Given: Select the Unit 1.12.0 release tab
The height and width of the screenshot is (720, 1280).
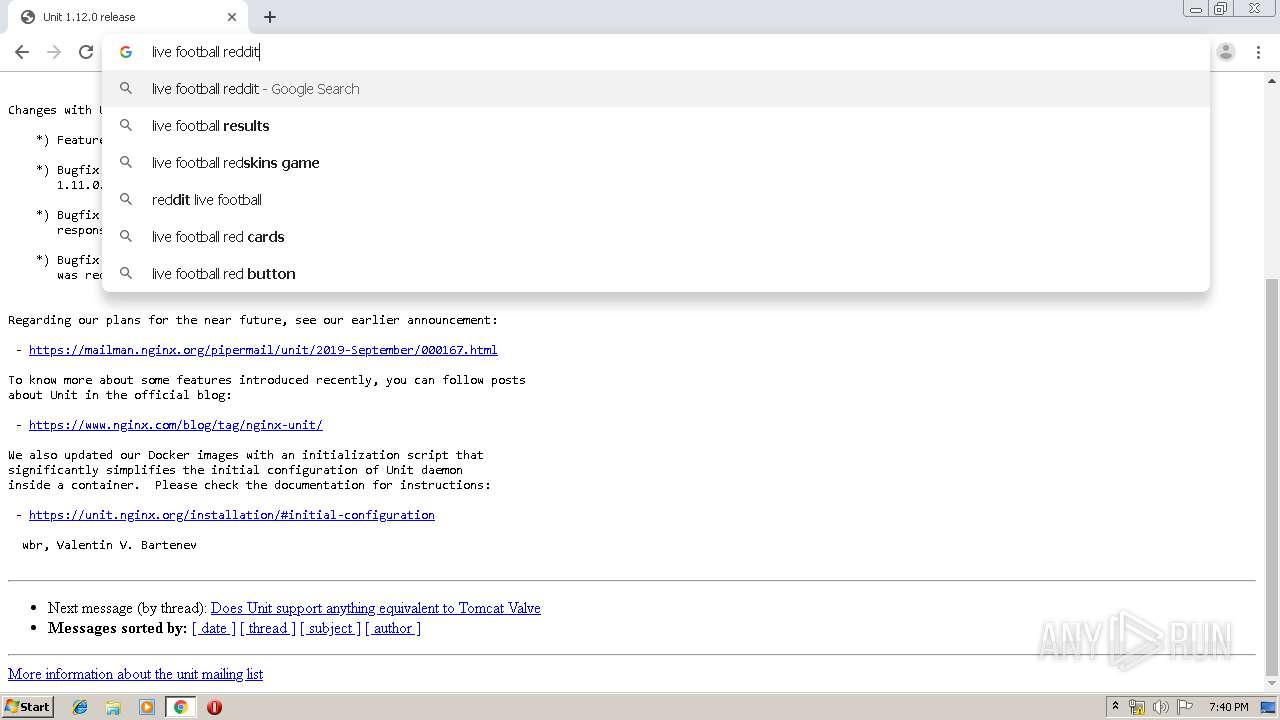Looking at the screenshot, I should 128,17.
